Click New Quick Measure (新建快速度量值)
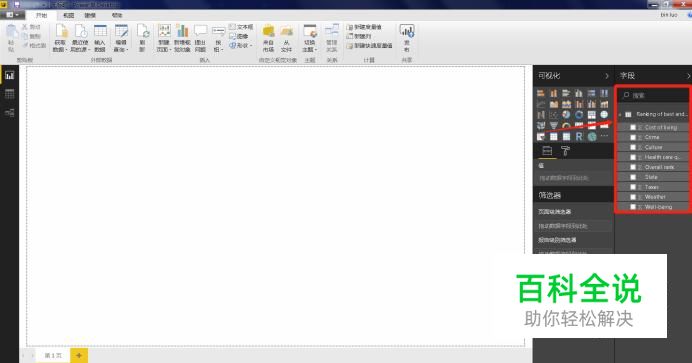 (x=369, y=45)
